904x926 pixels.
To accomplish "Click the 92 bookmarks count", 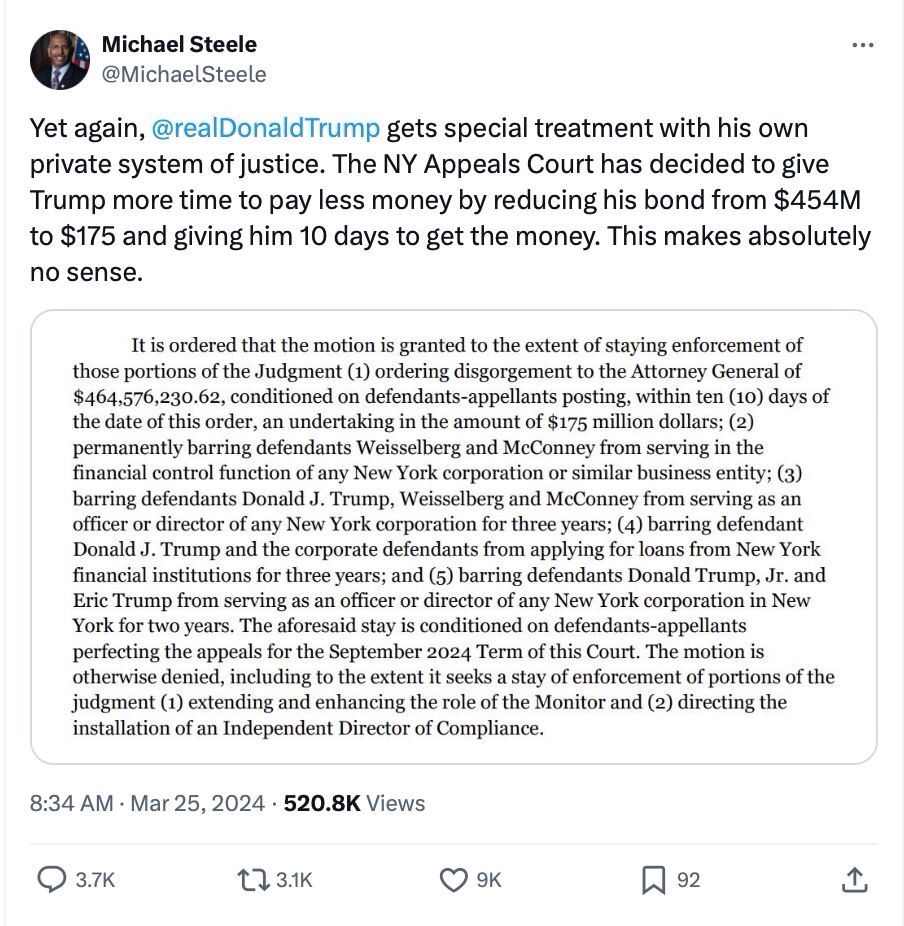I will [x=689, y=880].
